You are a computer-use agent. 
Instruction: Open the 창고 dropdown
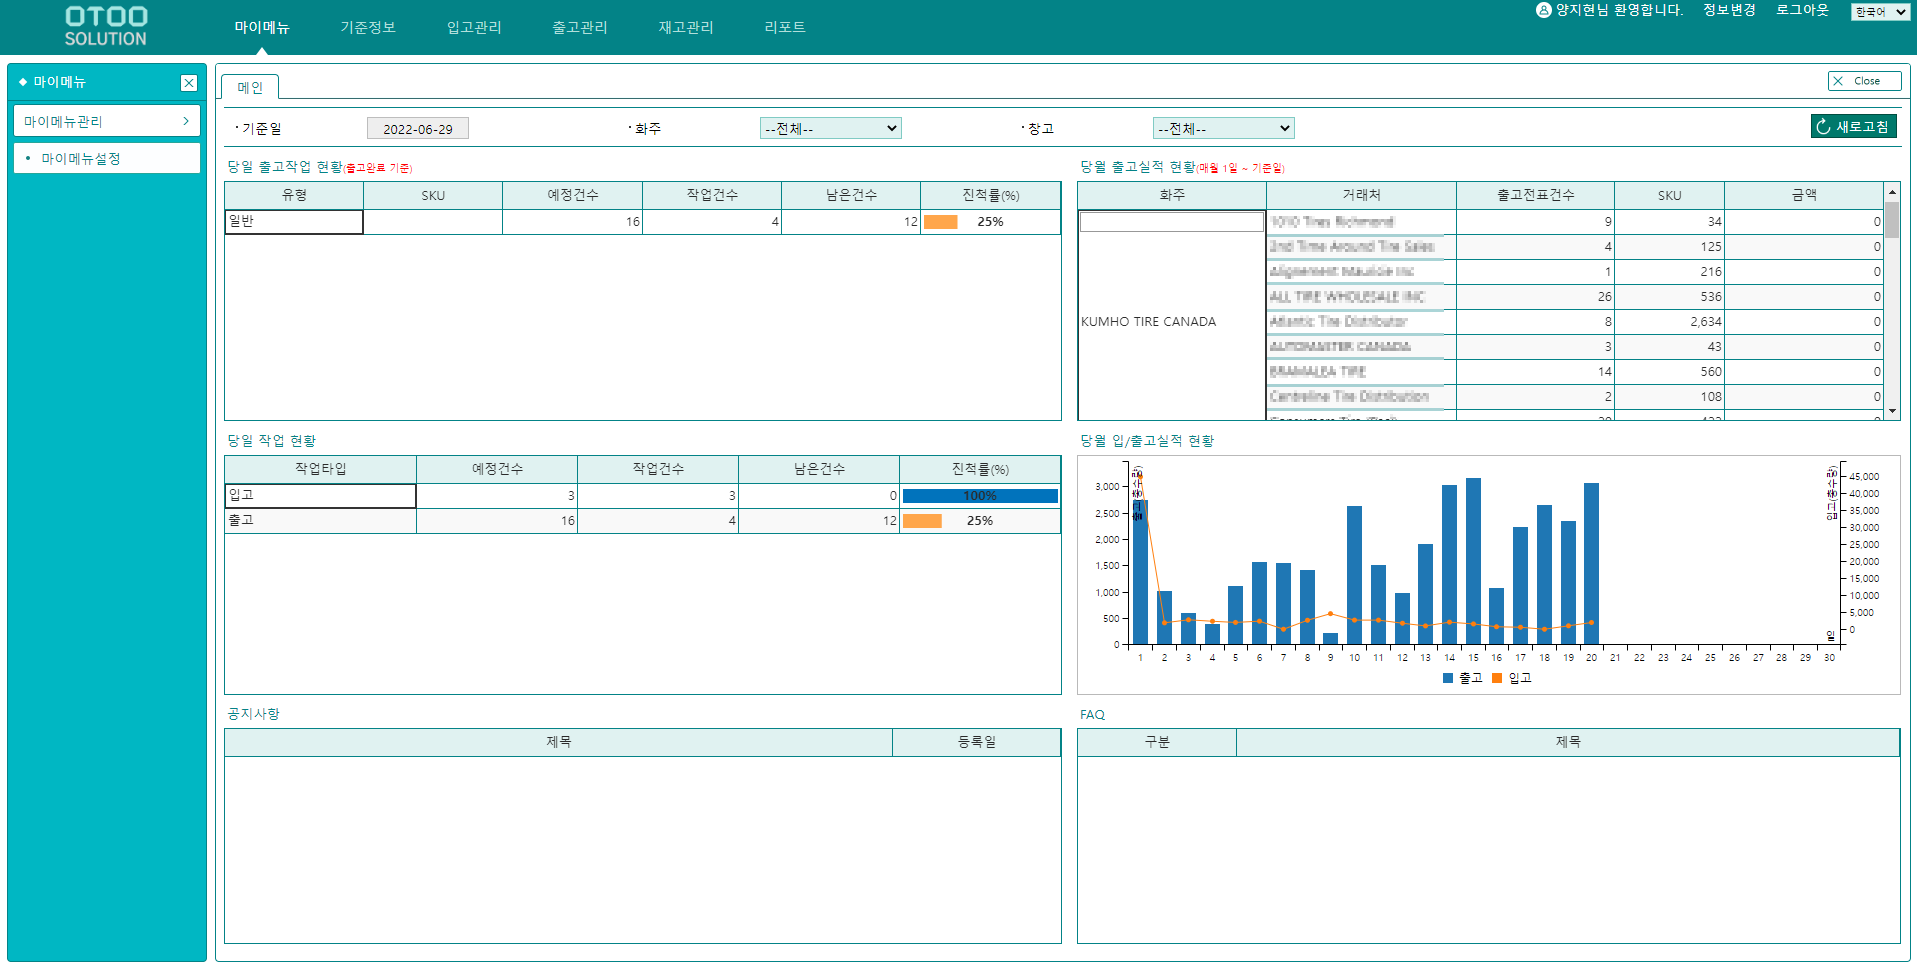tap(1223, 128)
